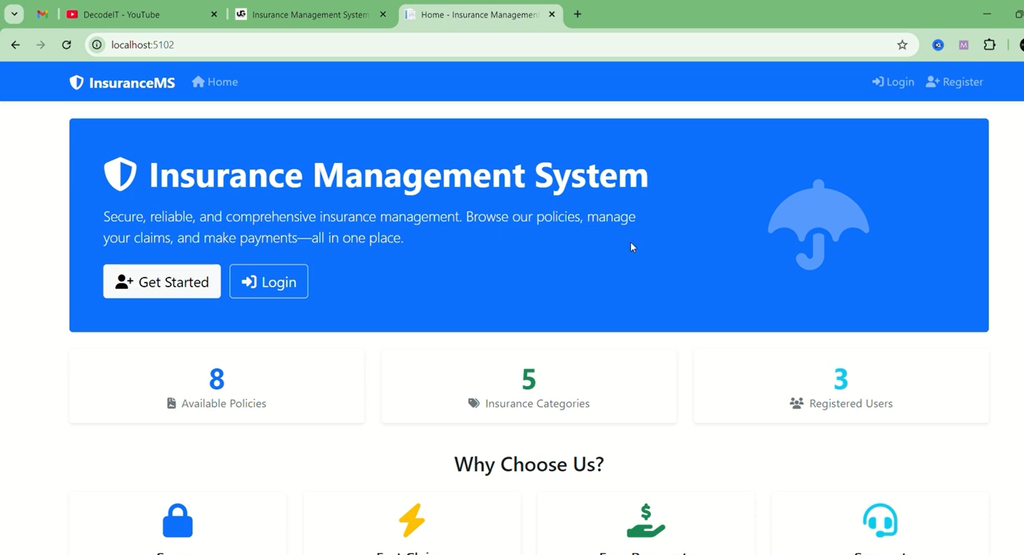Click the purple M extension icon
Screen dimensions: 1024x555
pyautogui.click(x=963, y=45)
